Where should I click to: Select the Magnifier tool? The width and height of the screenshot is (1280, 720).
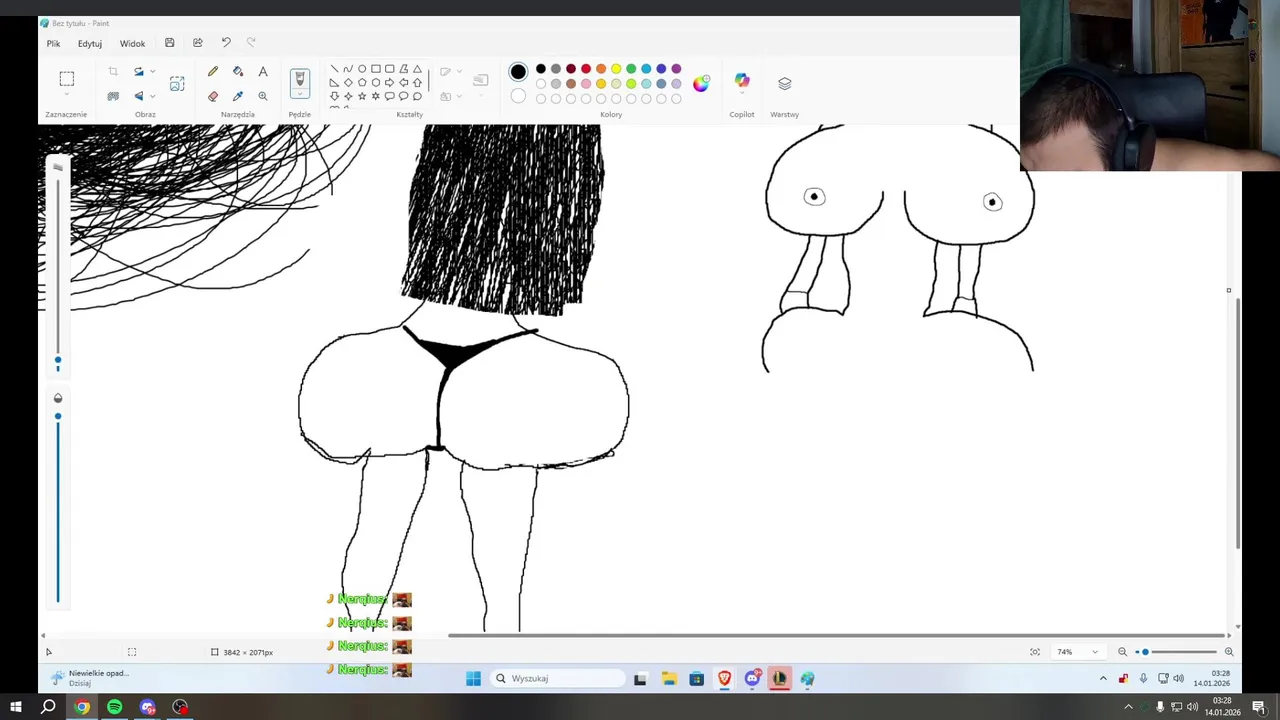click(263, 96)
